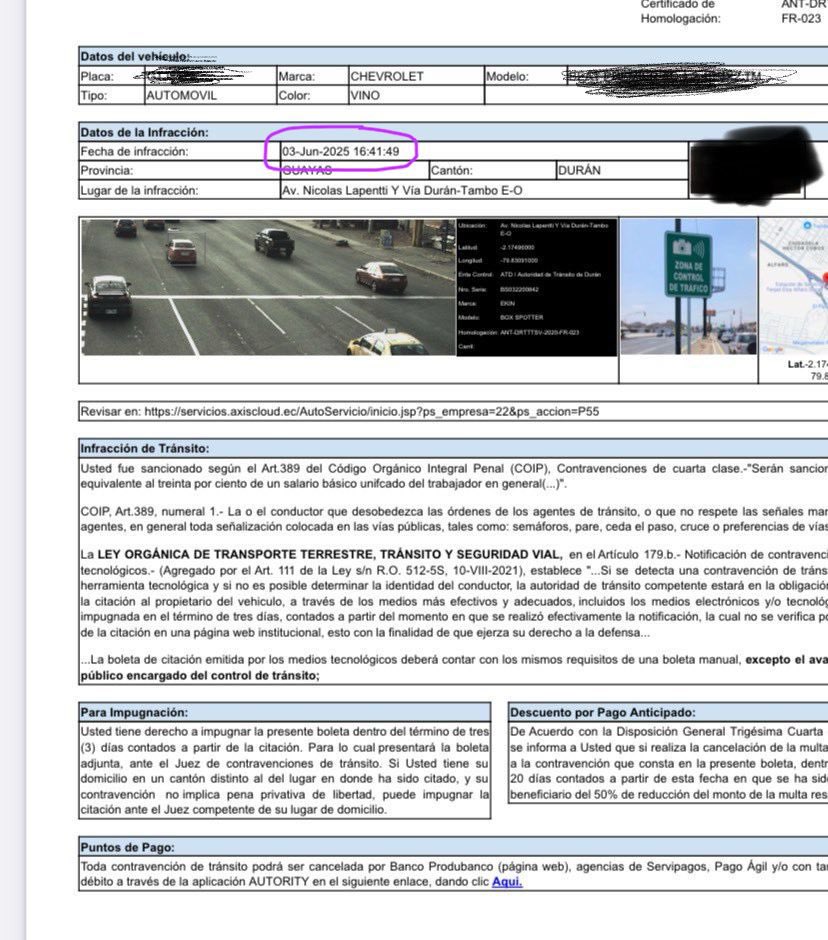The height and width of the screenshot is (940, 828).
Task: Click the "COIP, Art.389, numeral 1" paragraph start
Action: pos(151,511)
